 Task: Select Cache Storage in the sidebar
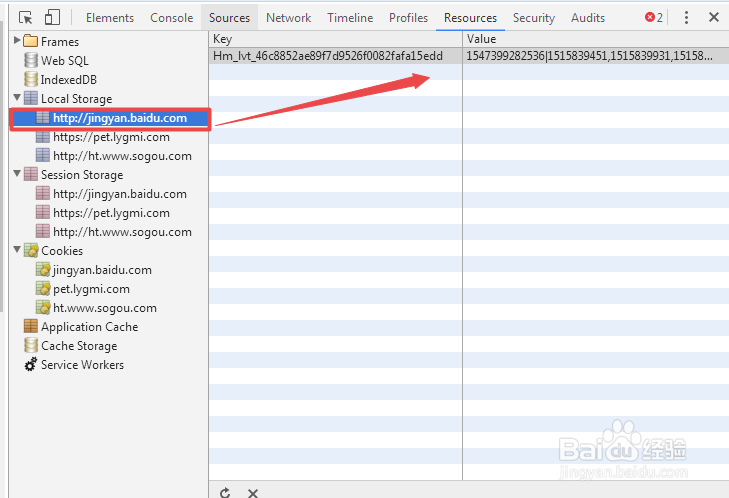(x=79, y=346)
